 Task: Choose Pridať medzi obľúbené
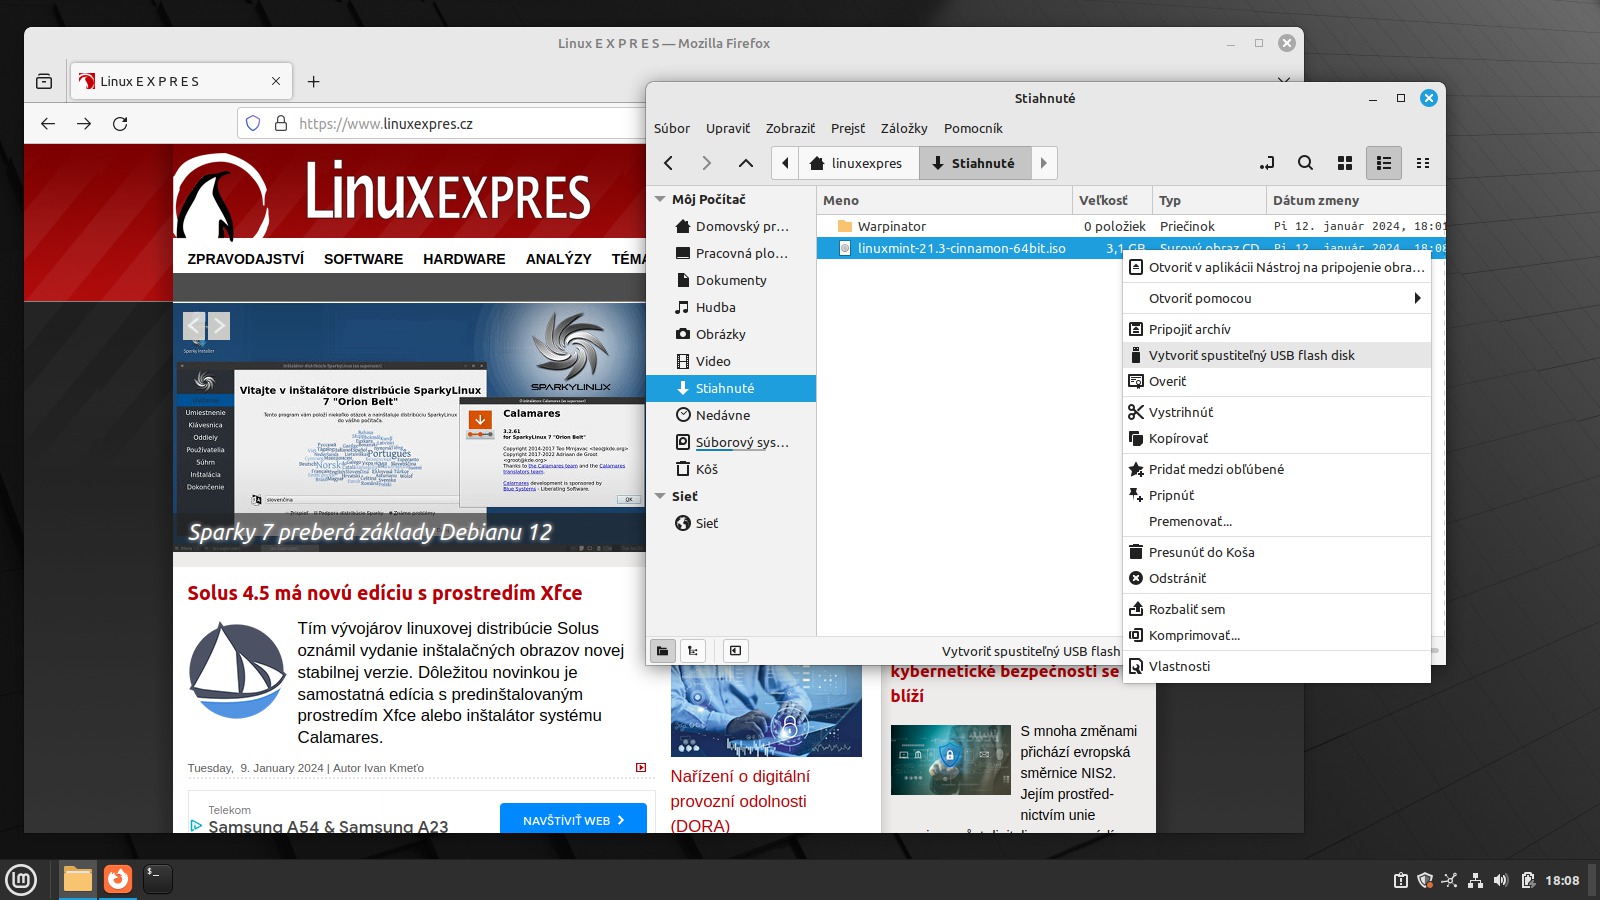tap(1277, 469)
